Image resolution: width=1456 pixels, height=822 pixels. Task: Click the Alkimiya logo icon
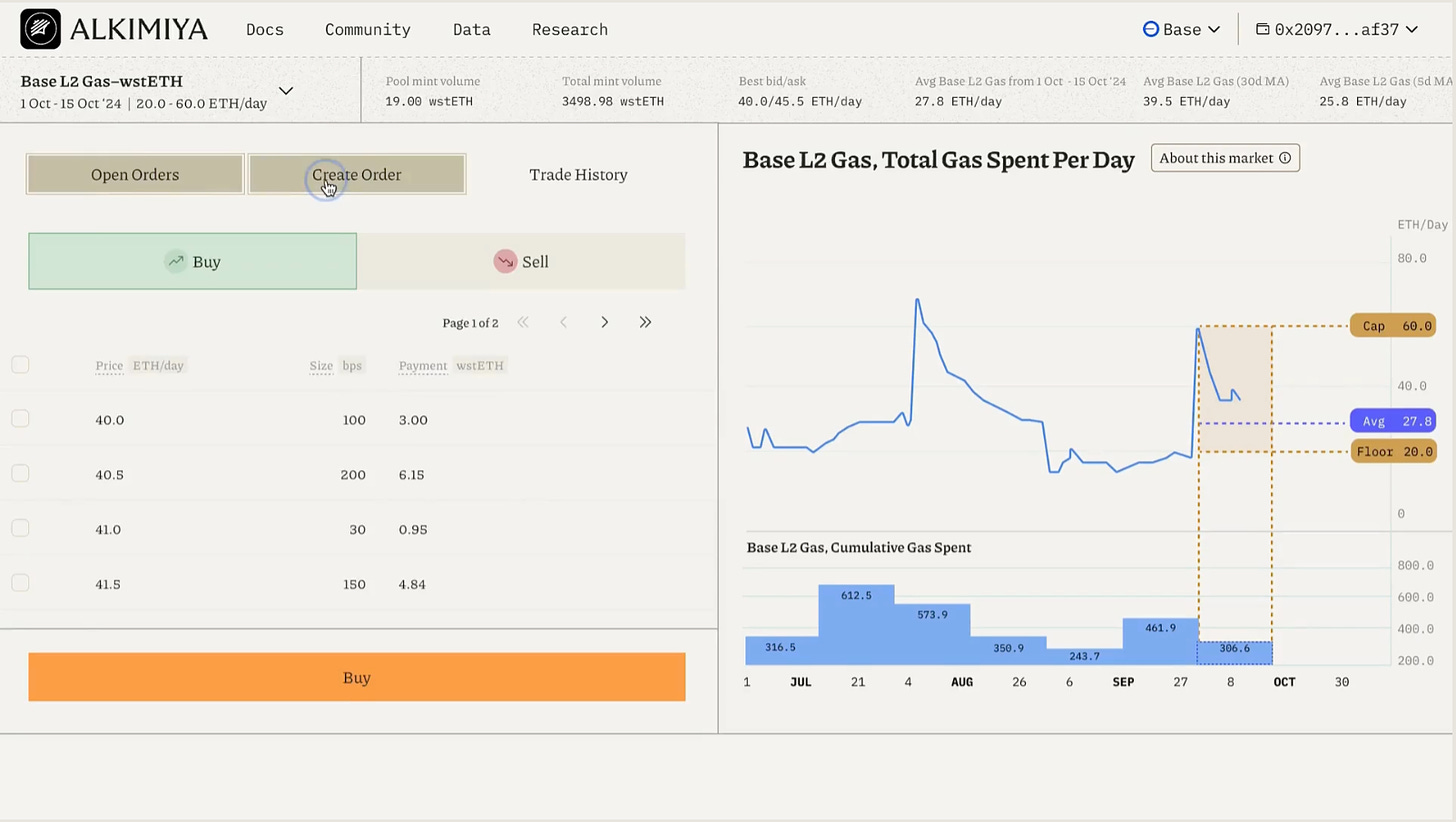[x=40, y=30]
